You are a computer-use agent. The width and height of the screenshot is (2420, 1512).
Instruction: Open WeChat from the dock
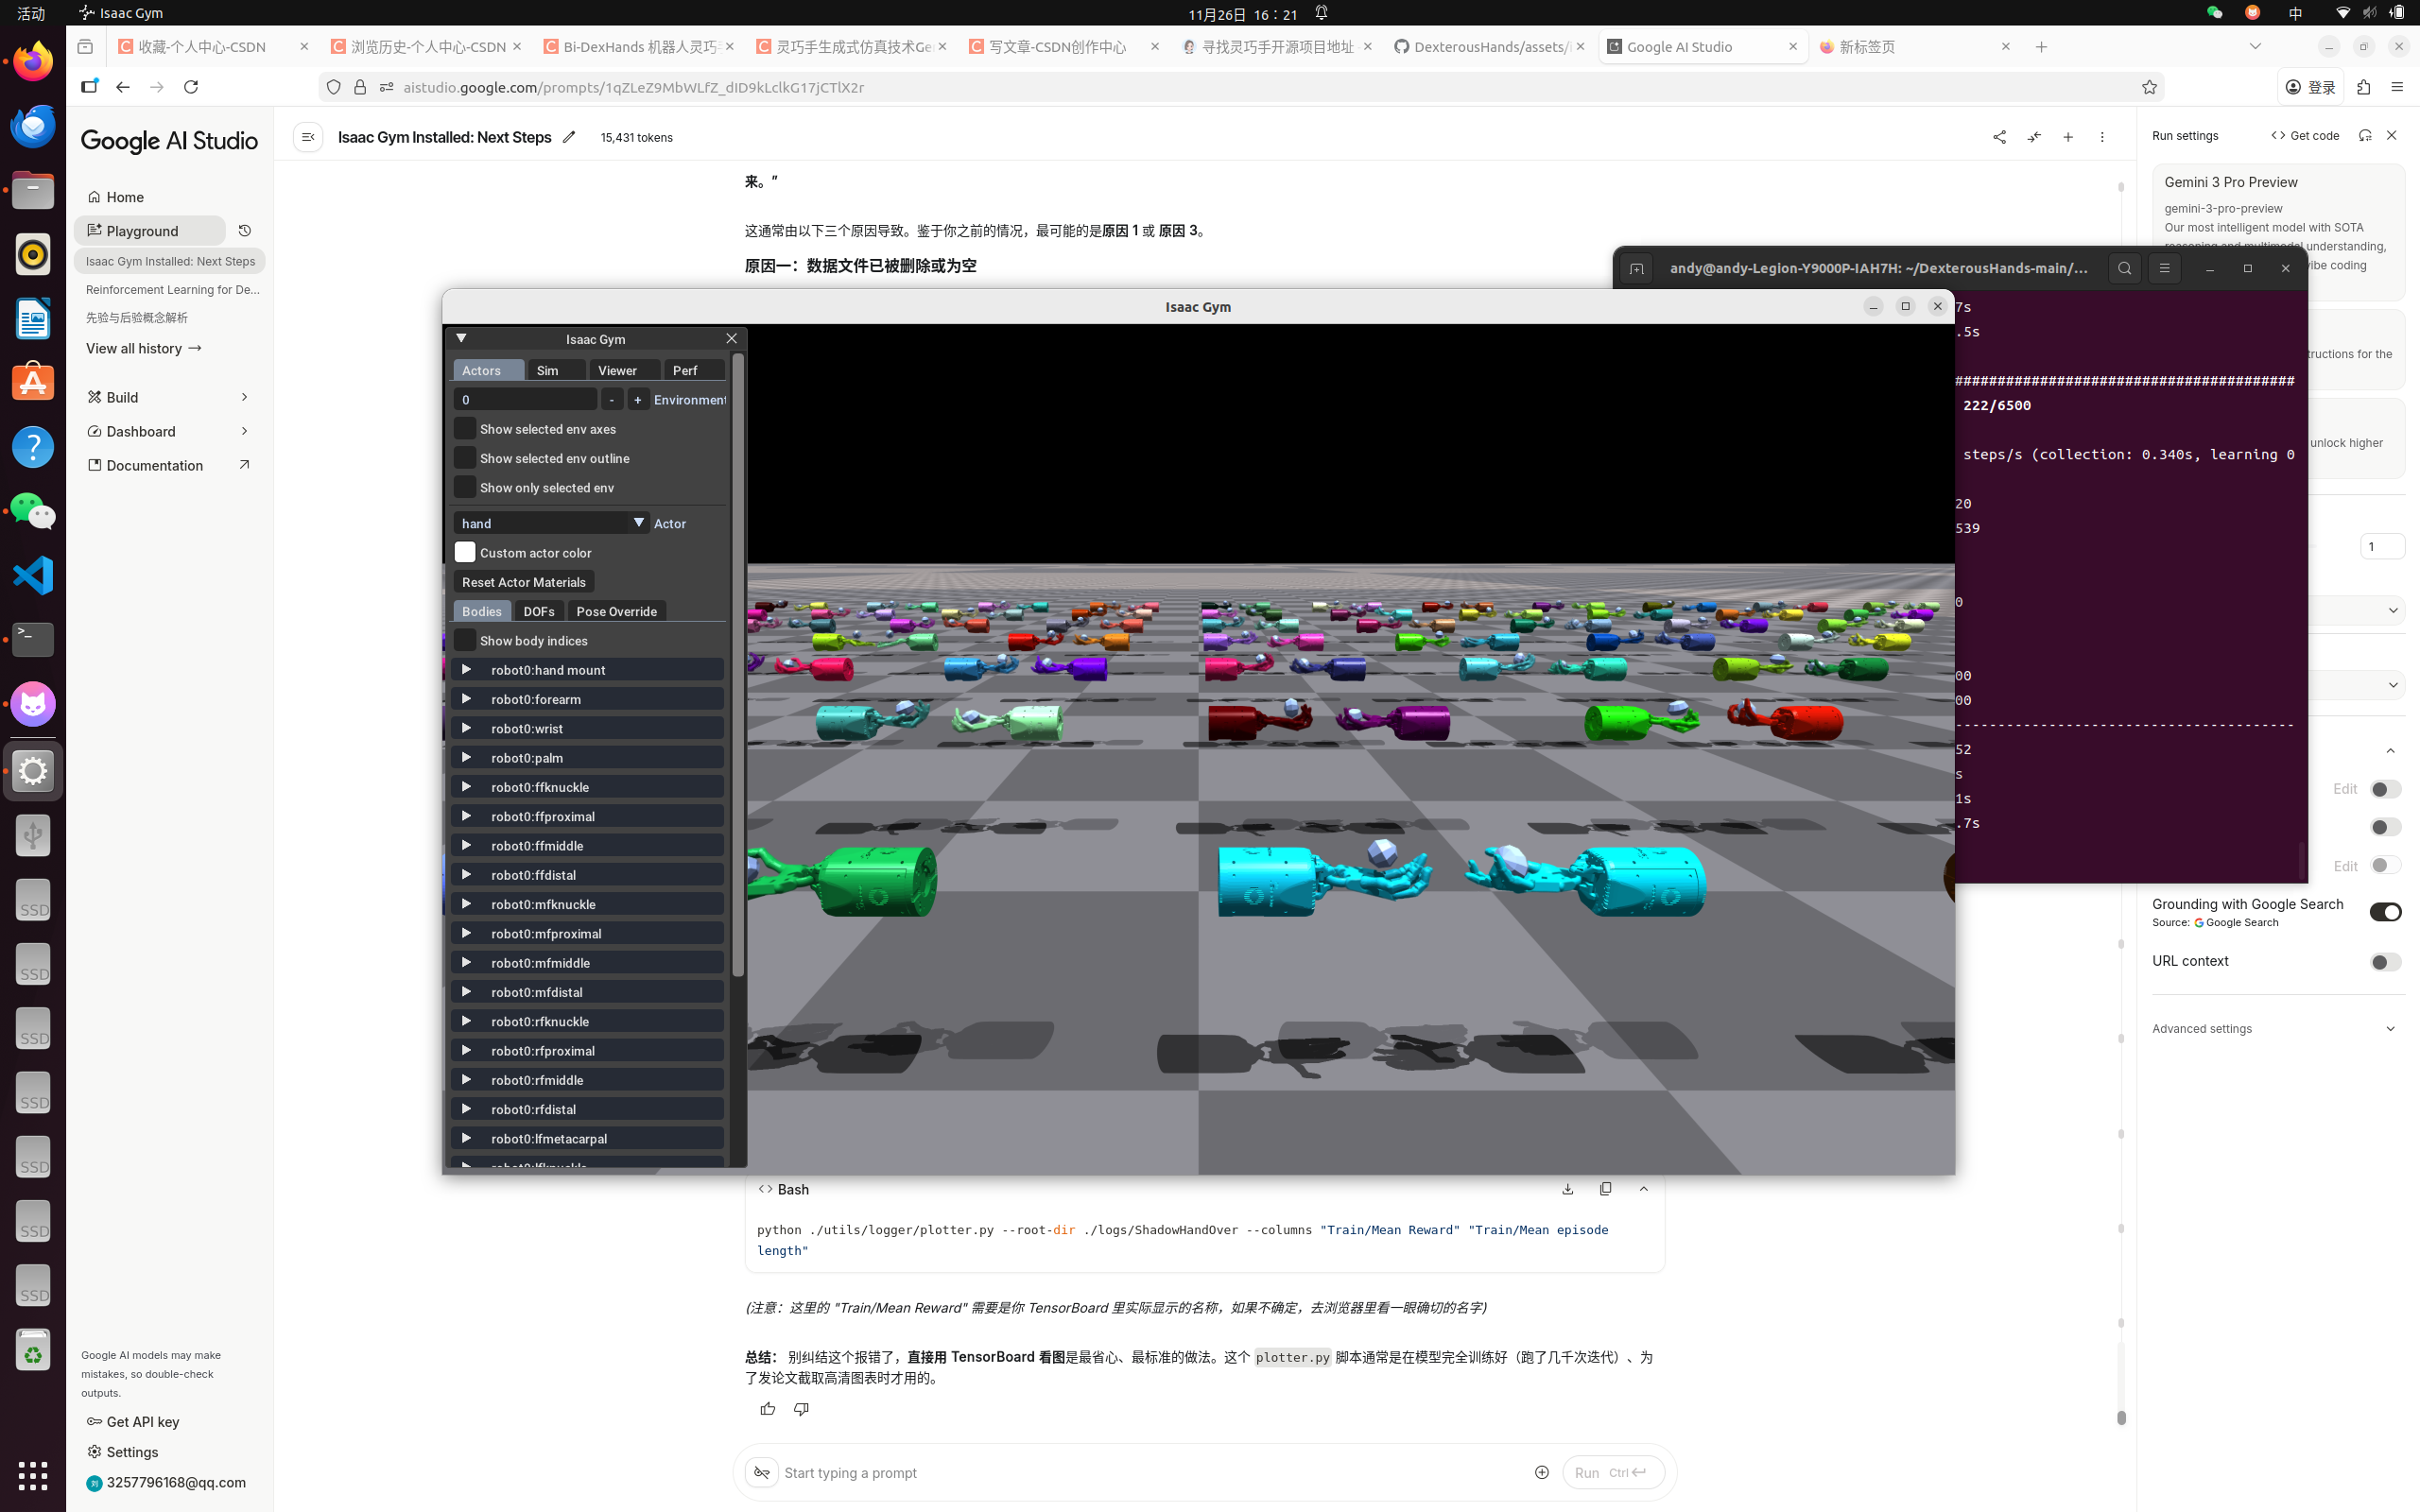pos(33,512)
